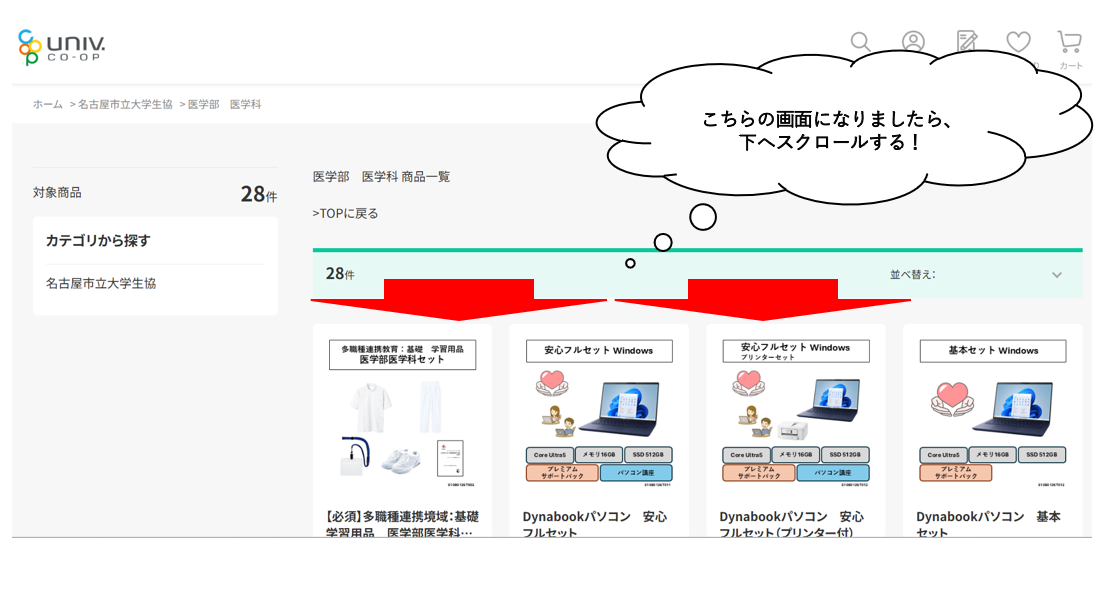Open 名古屋市立大学生協 breadcrumb link
The width and height of the screenshot is (1102, 598).
tap(125, 104)
